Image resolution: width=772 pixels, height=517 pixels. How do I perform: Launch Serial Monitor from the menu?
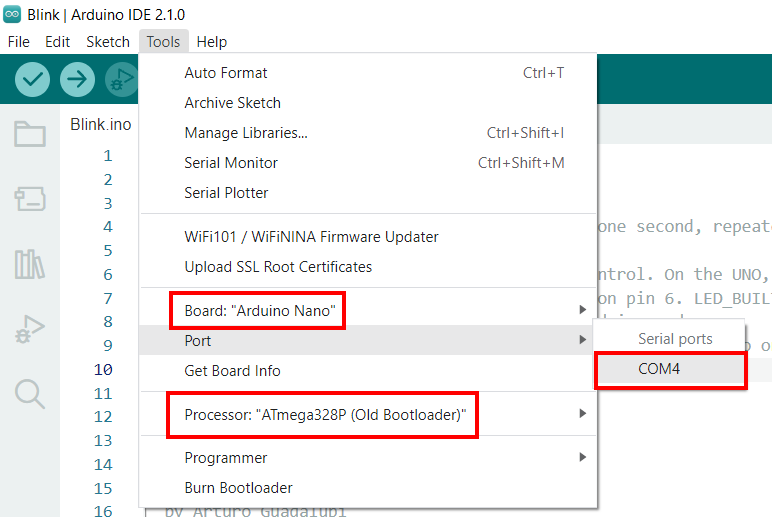[368, 163]
